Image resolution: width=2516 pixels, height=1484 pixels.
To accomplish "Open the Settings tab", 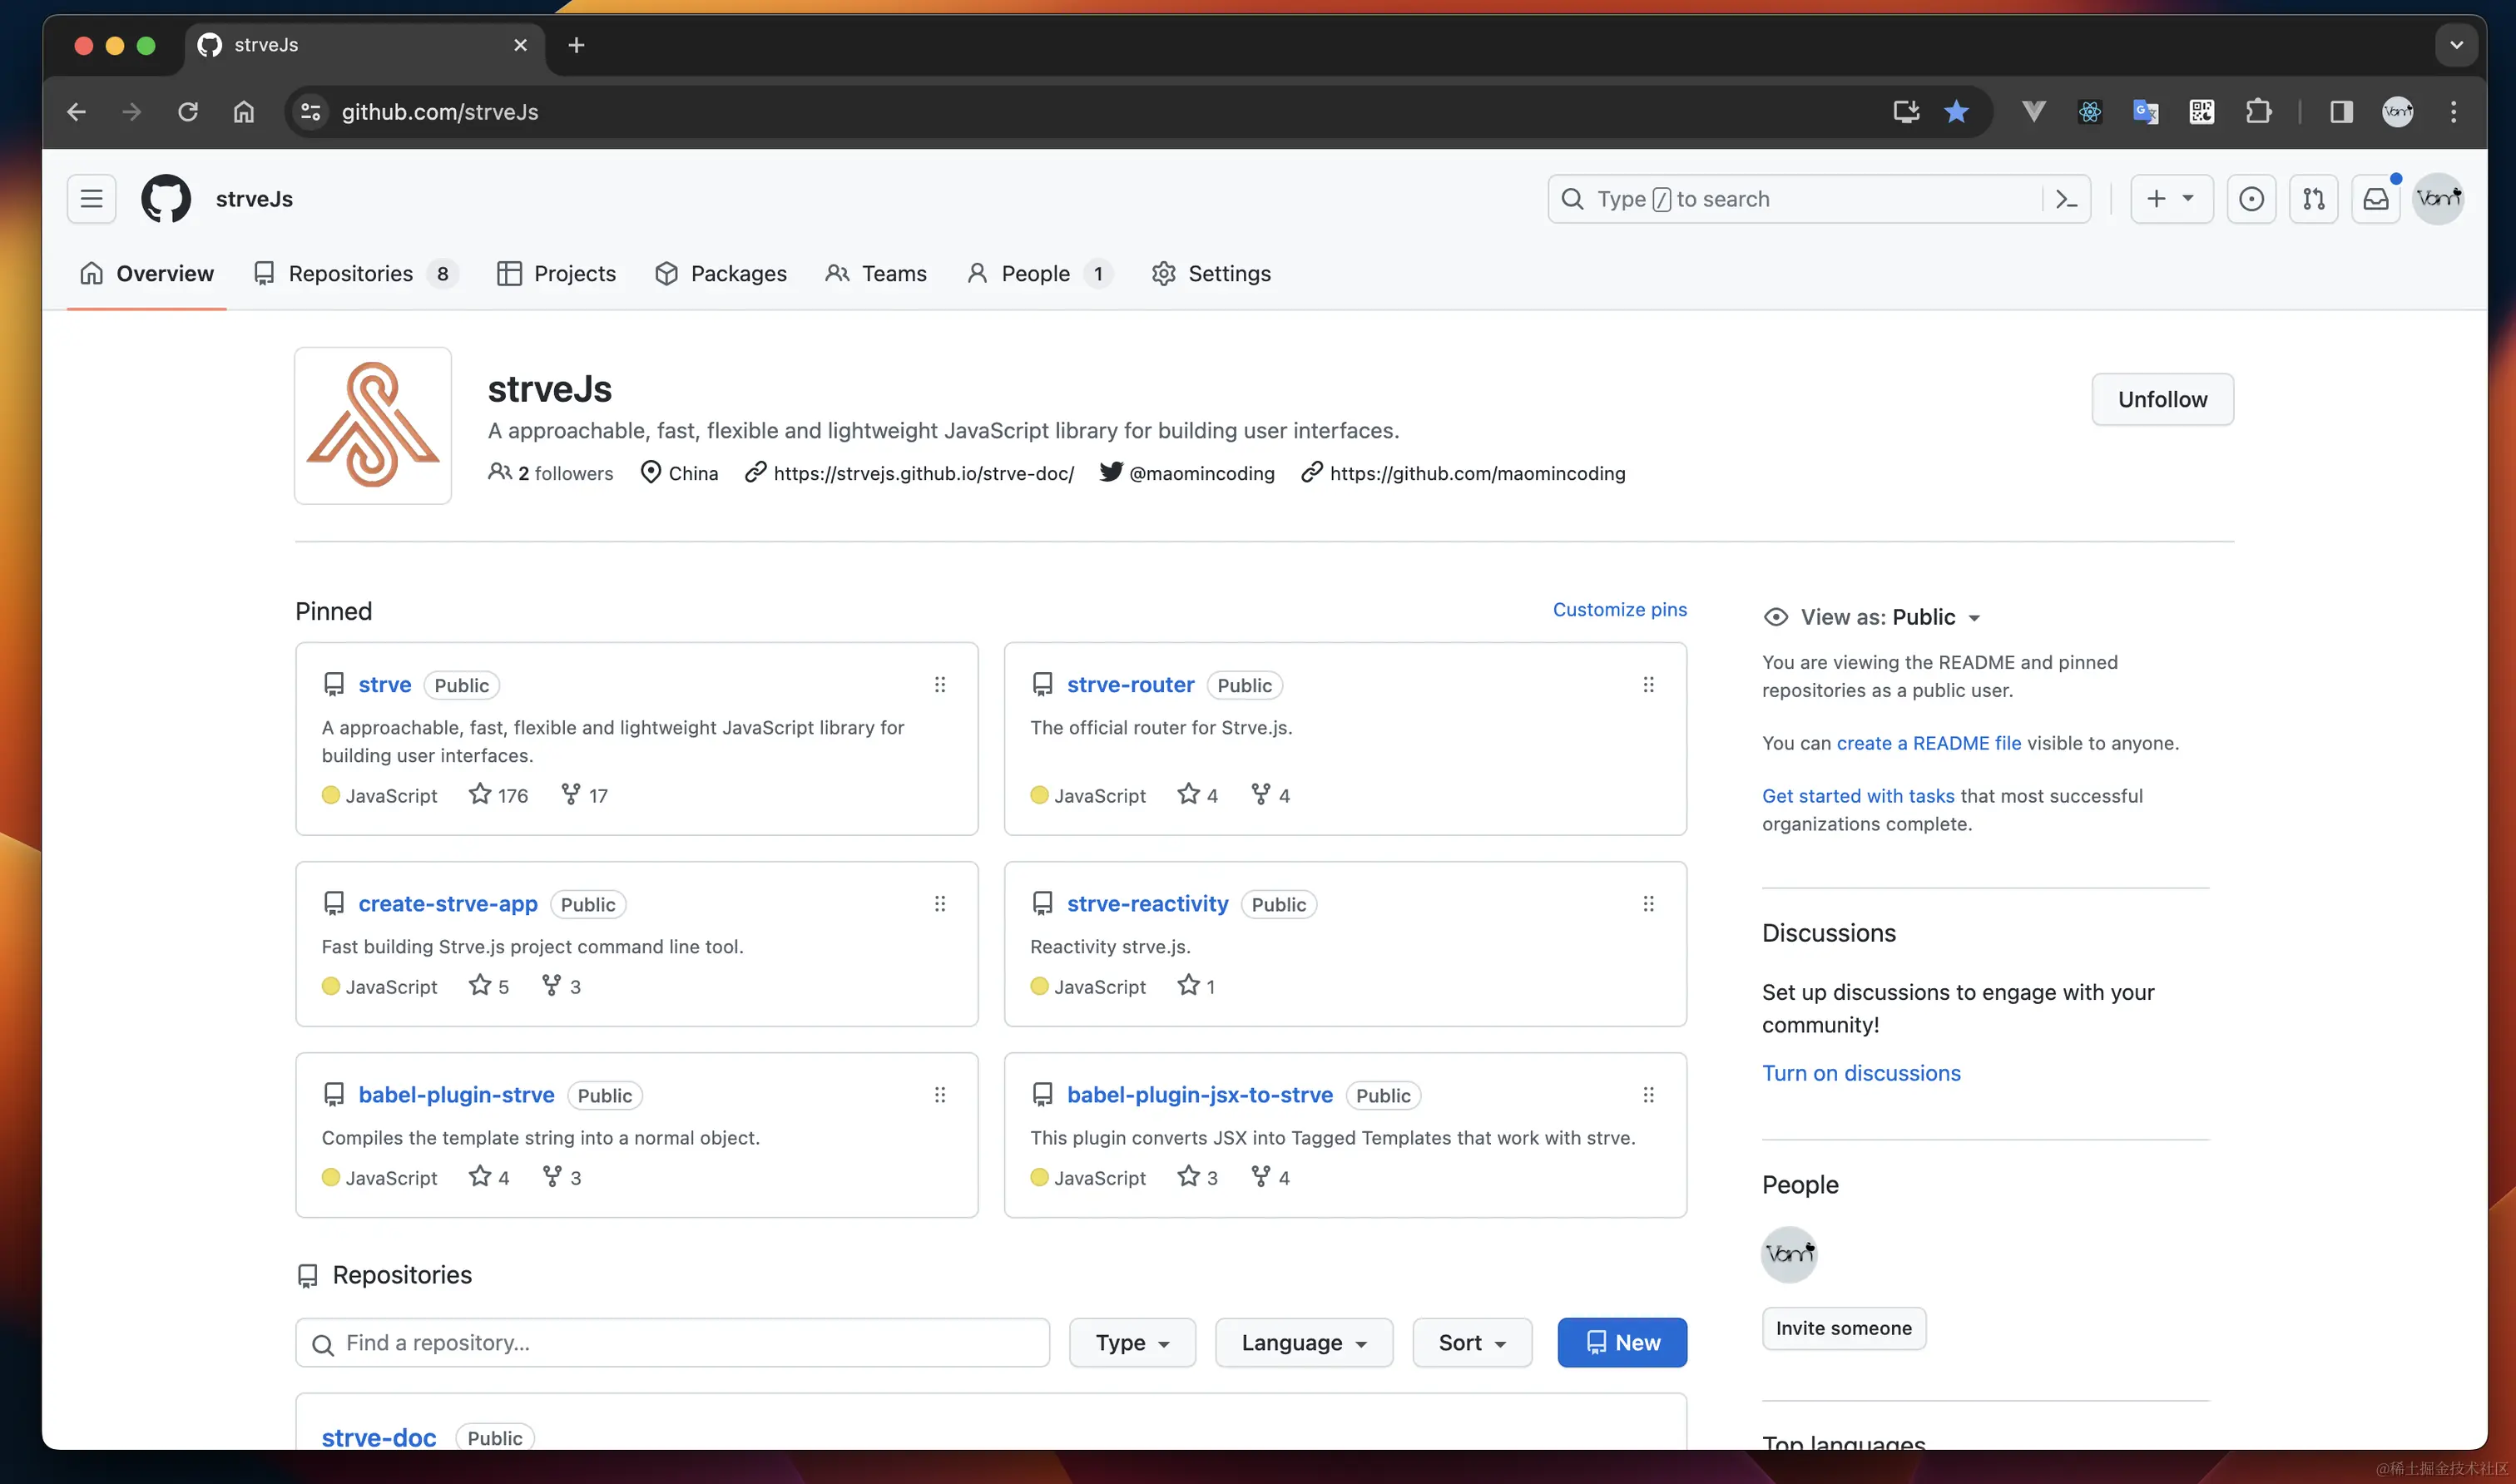I will coord(1211,274).
